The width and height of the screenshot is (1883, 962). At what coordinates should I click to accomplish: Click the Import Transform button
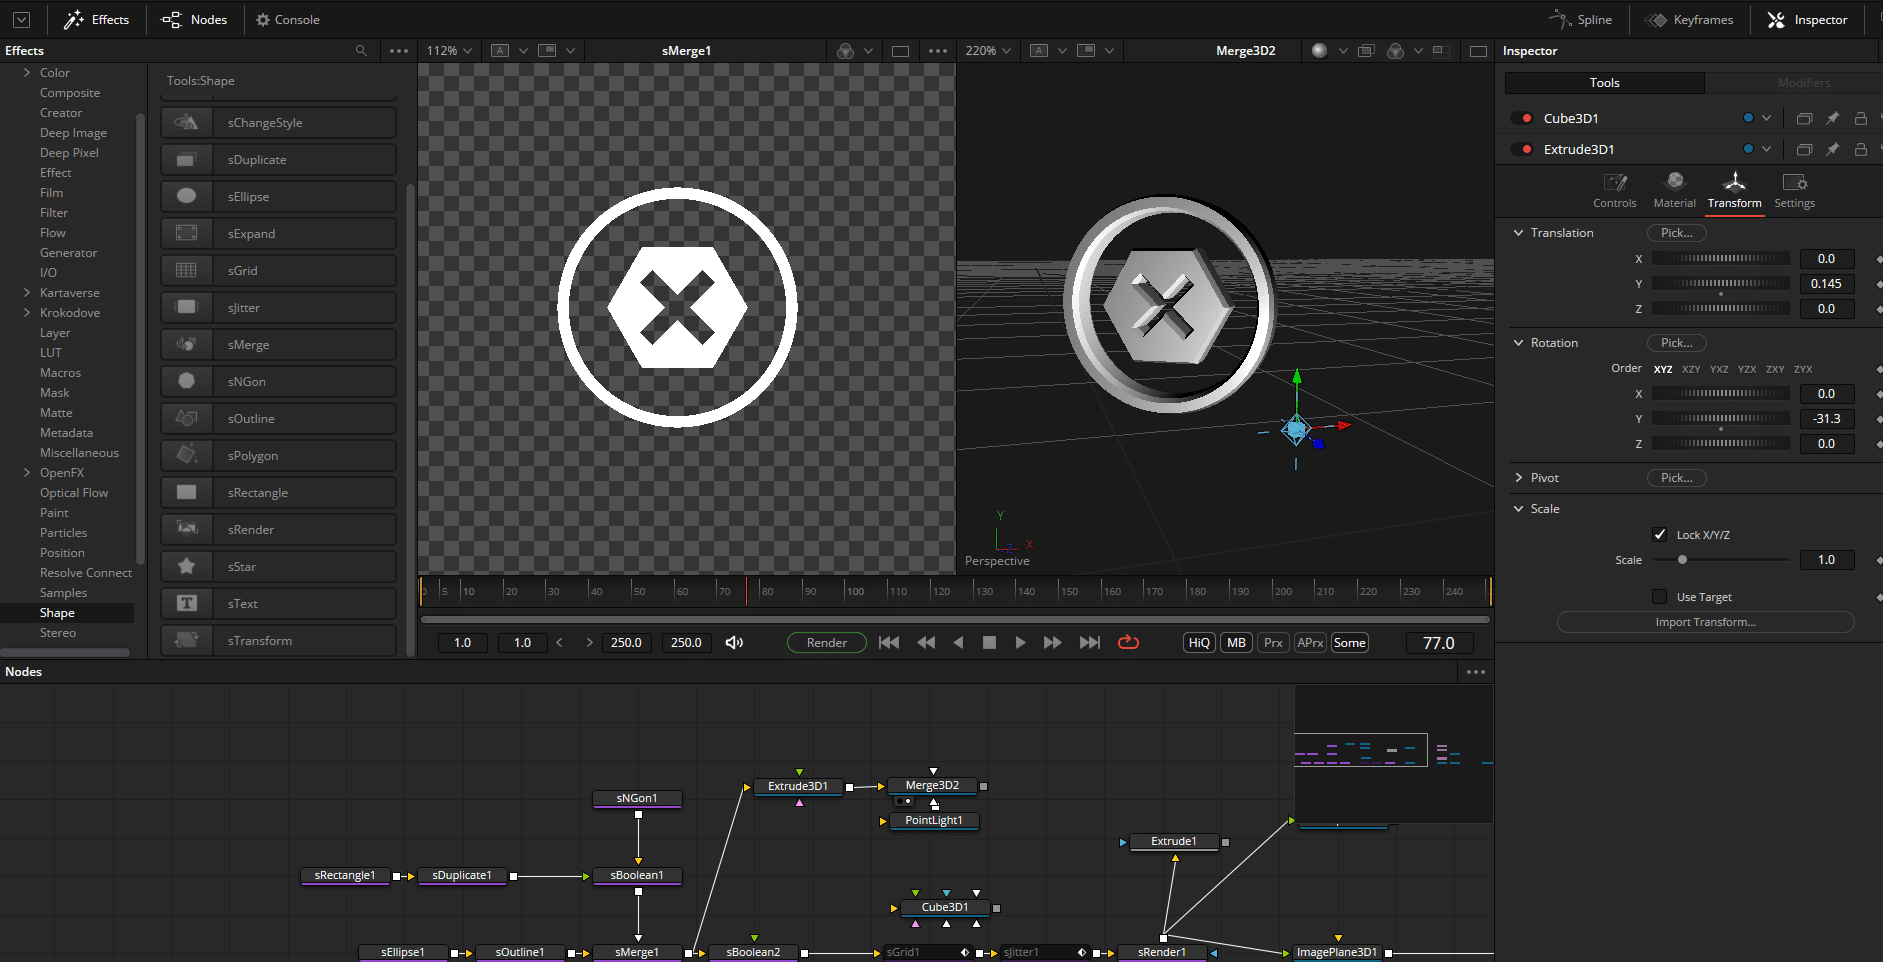1705,621
